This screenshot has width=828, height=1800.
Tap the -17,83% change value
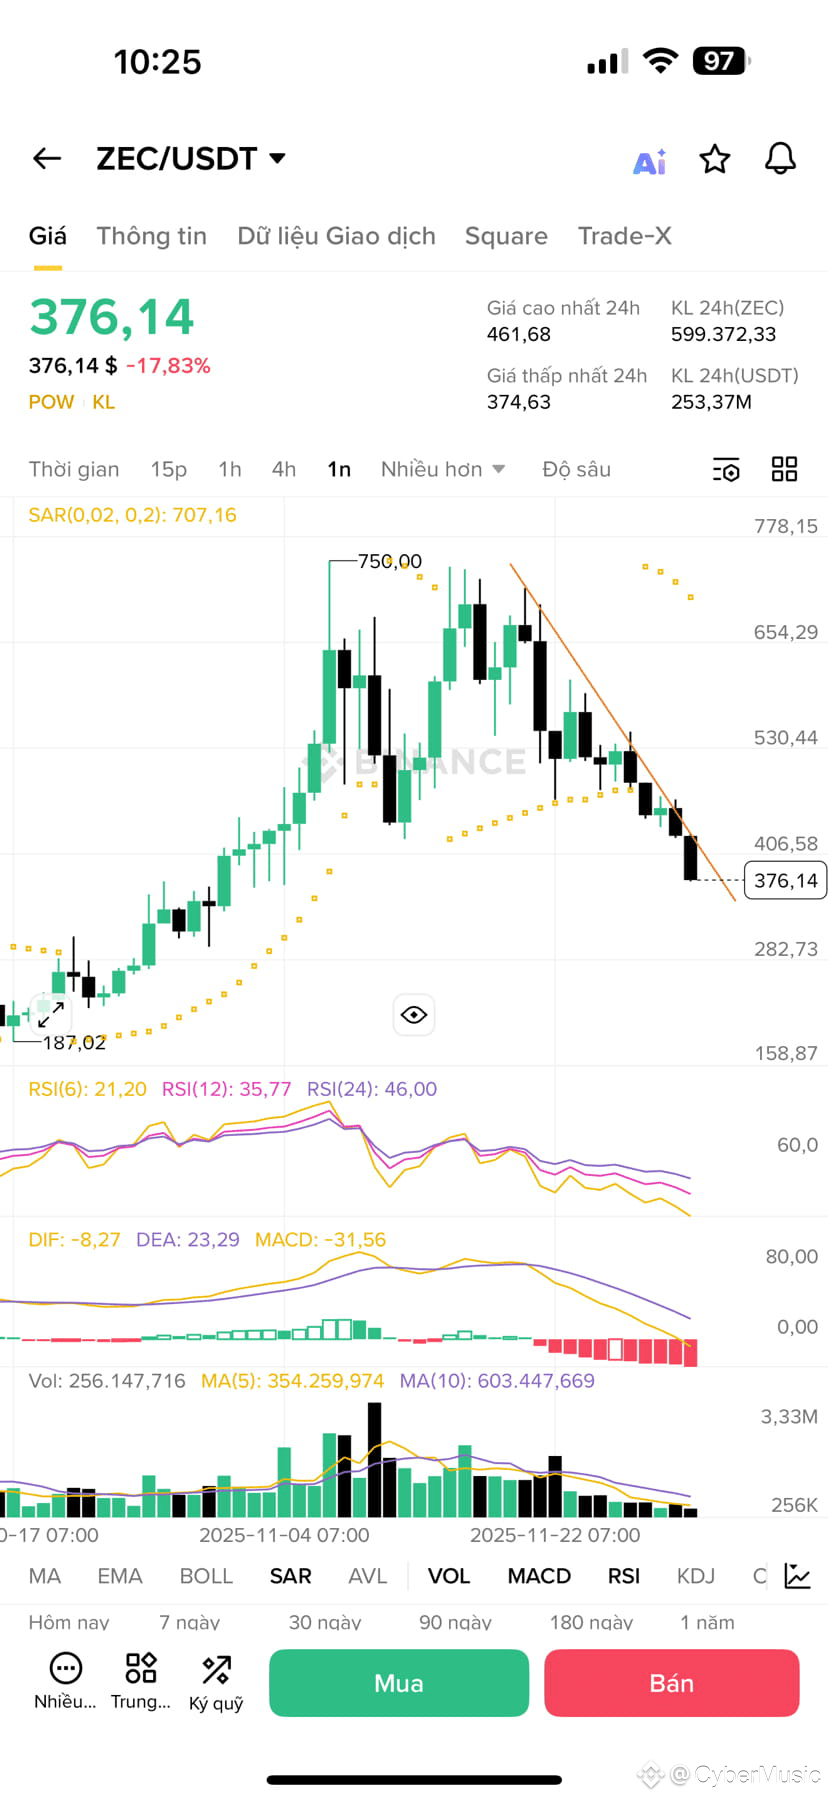point(168,366)
